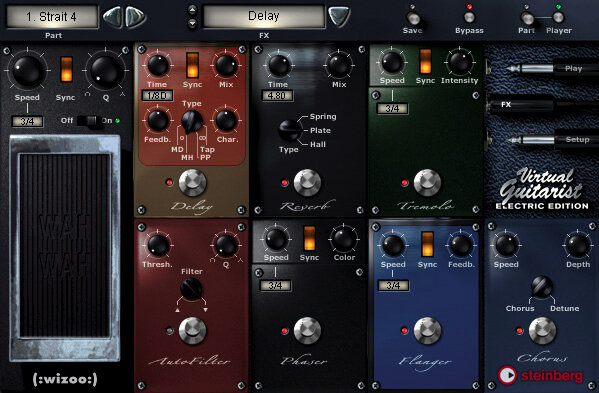Click the Tremolo pedal footswitch
This screenshot has width=599, height=393.
pos(427,183)
